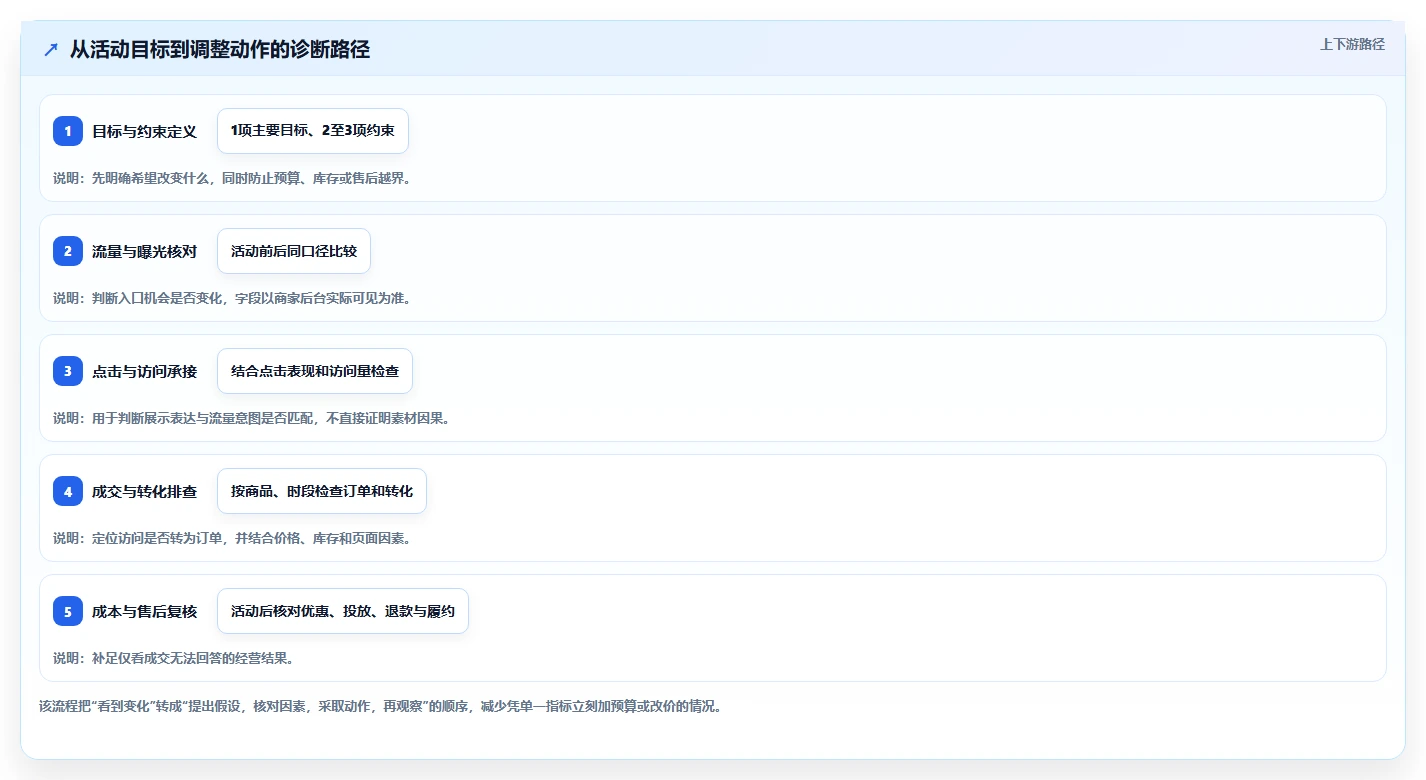Click the 1项主要目标、2至3项约束 chip
This screenshot has height=780, width=1426.
tap(313, 131)
